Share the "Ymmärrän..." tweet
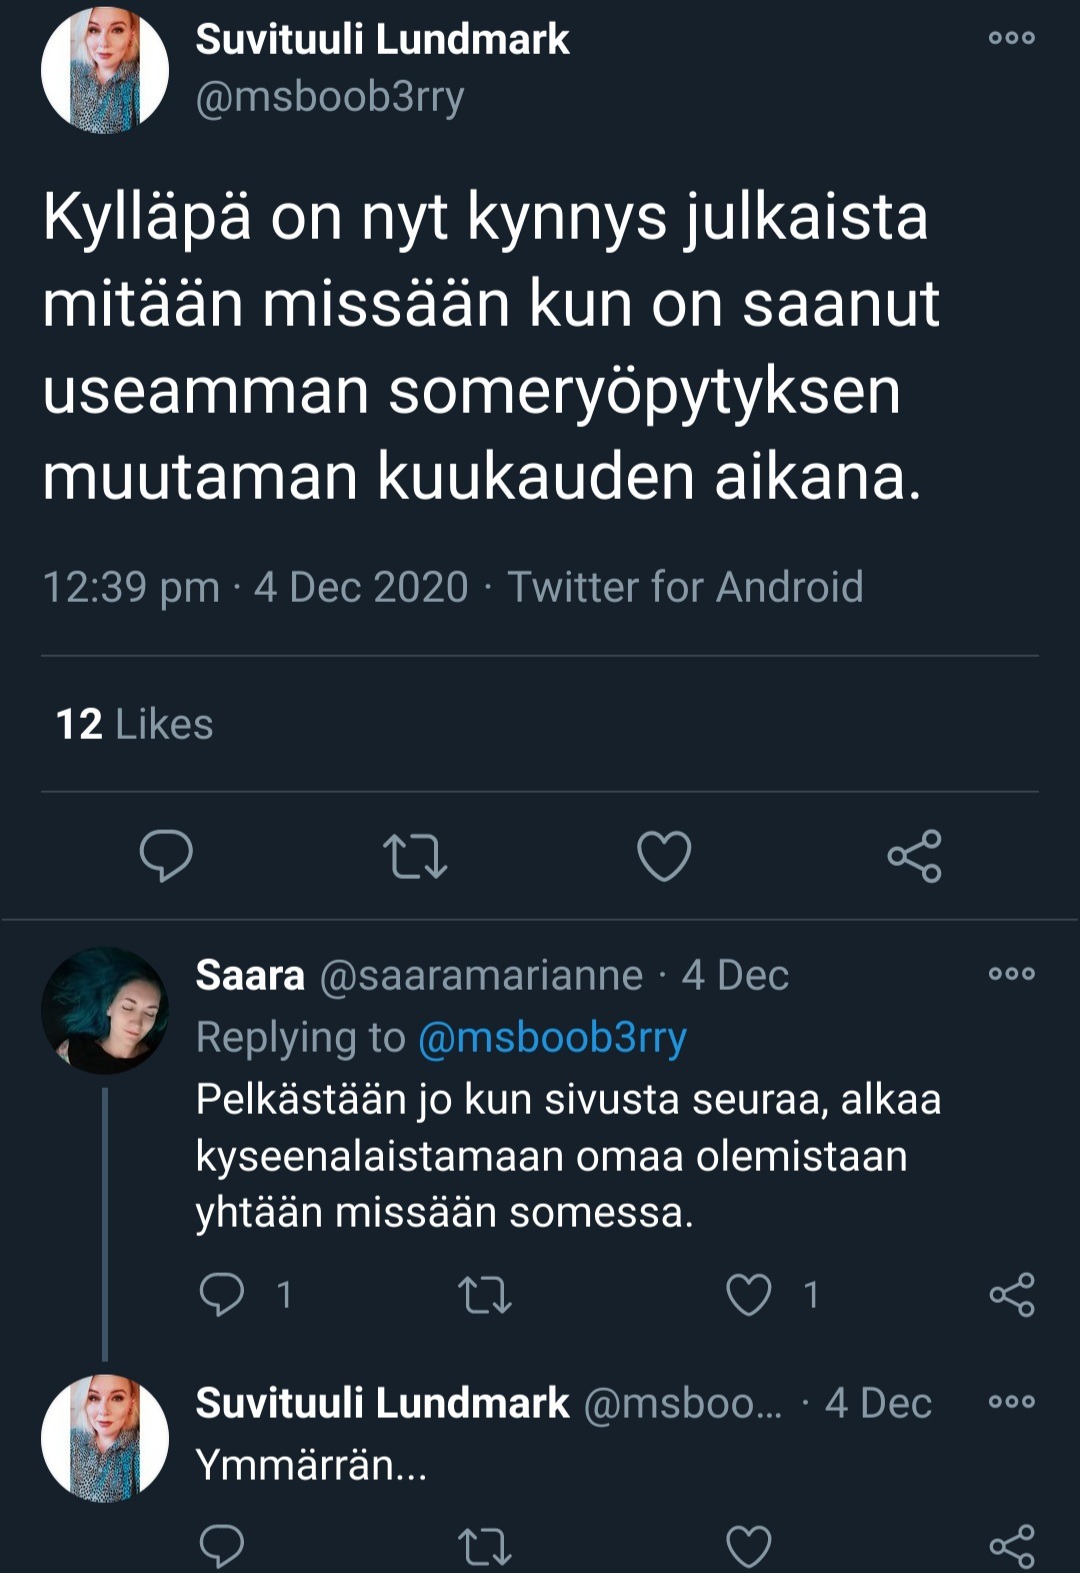This screenshot has height=1573, width=1080. 1012,1546
